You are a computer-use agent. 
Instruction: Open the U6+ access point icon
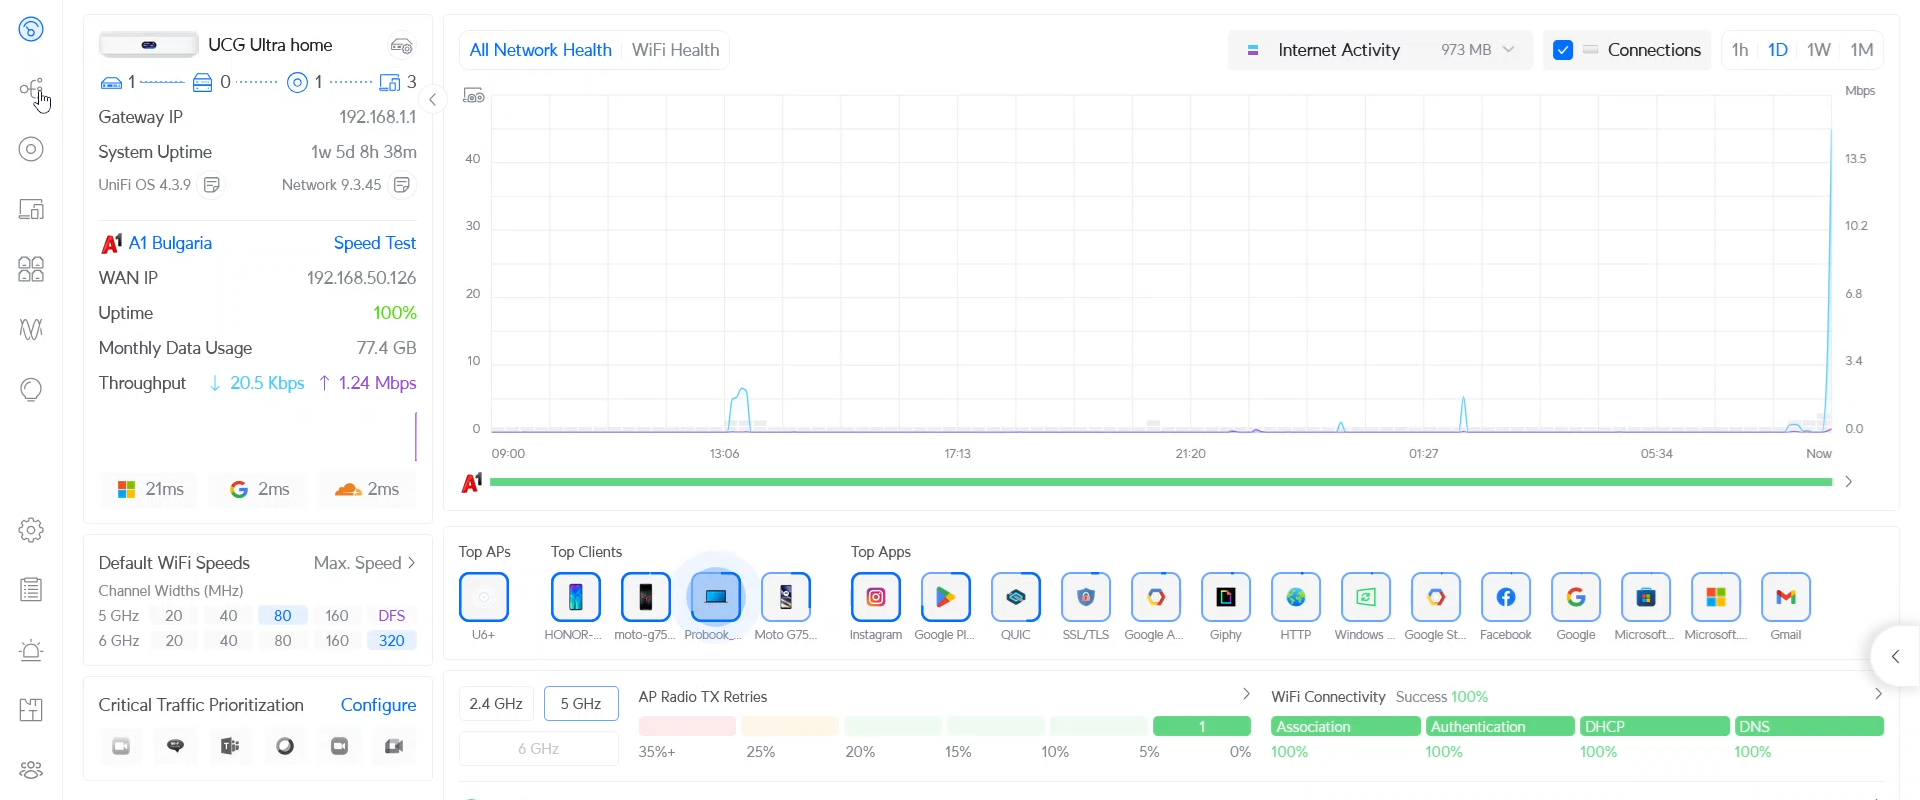coord(484,597)
